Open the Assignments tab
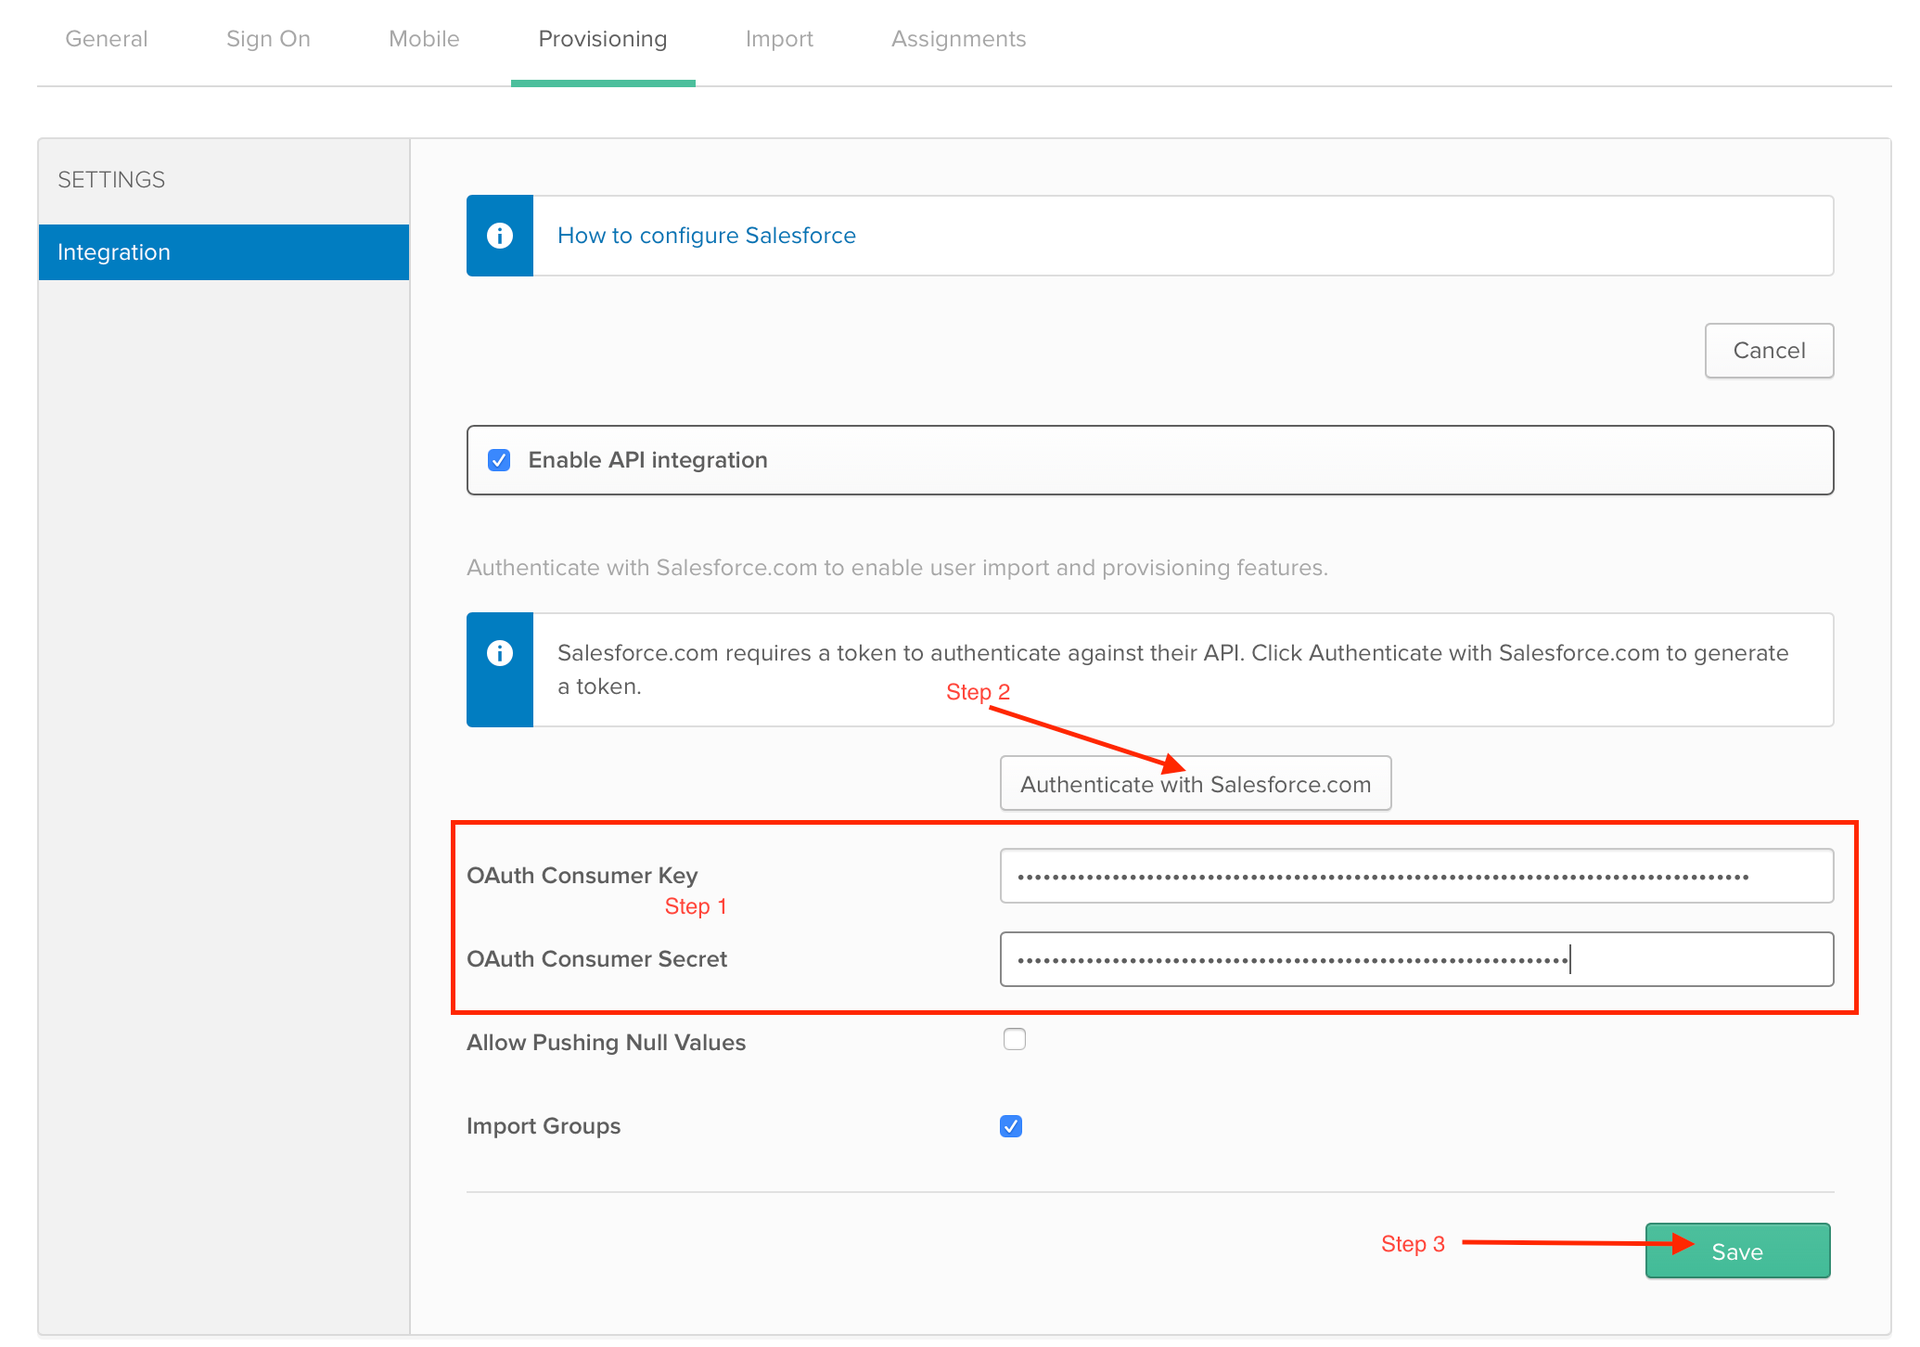The width and height of the screenshot is (1920, 1347). coord(958,39)
